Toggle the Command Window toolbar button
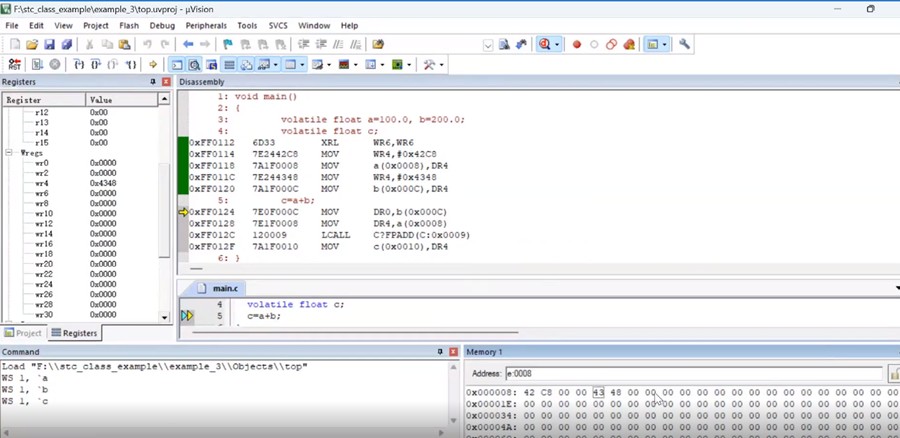The width and height of the screenshot is (900, 438). [x=177, y=65]
